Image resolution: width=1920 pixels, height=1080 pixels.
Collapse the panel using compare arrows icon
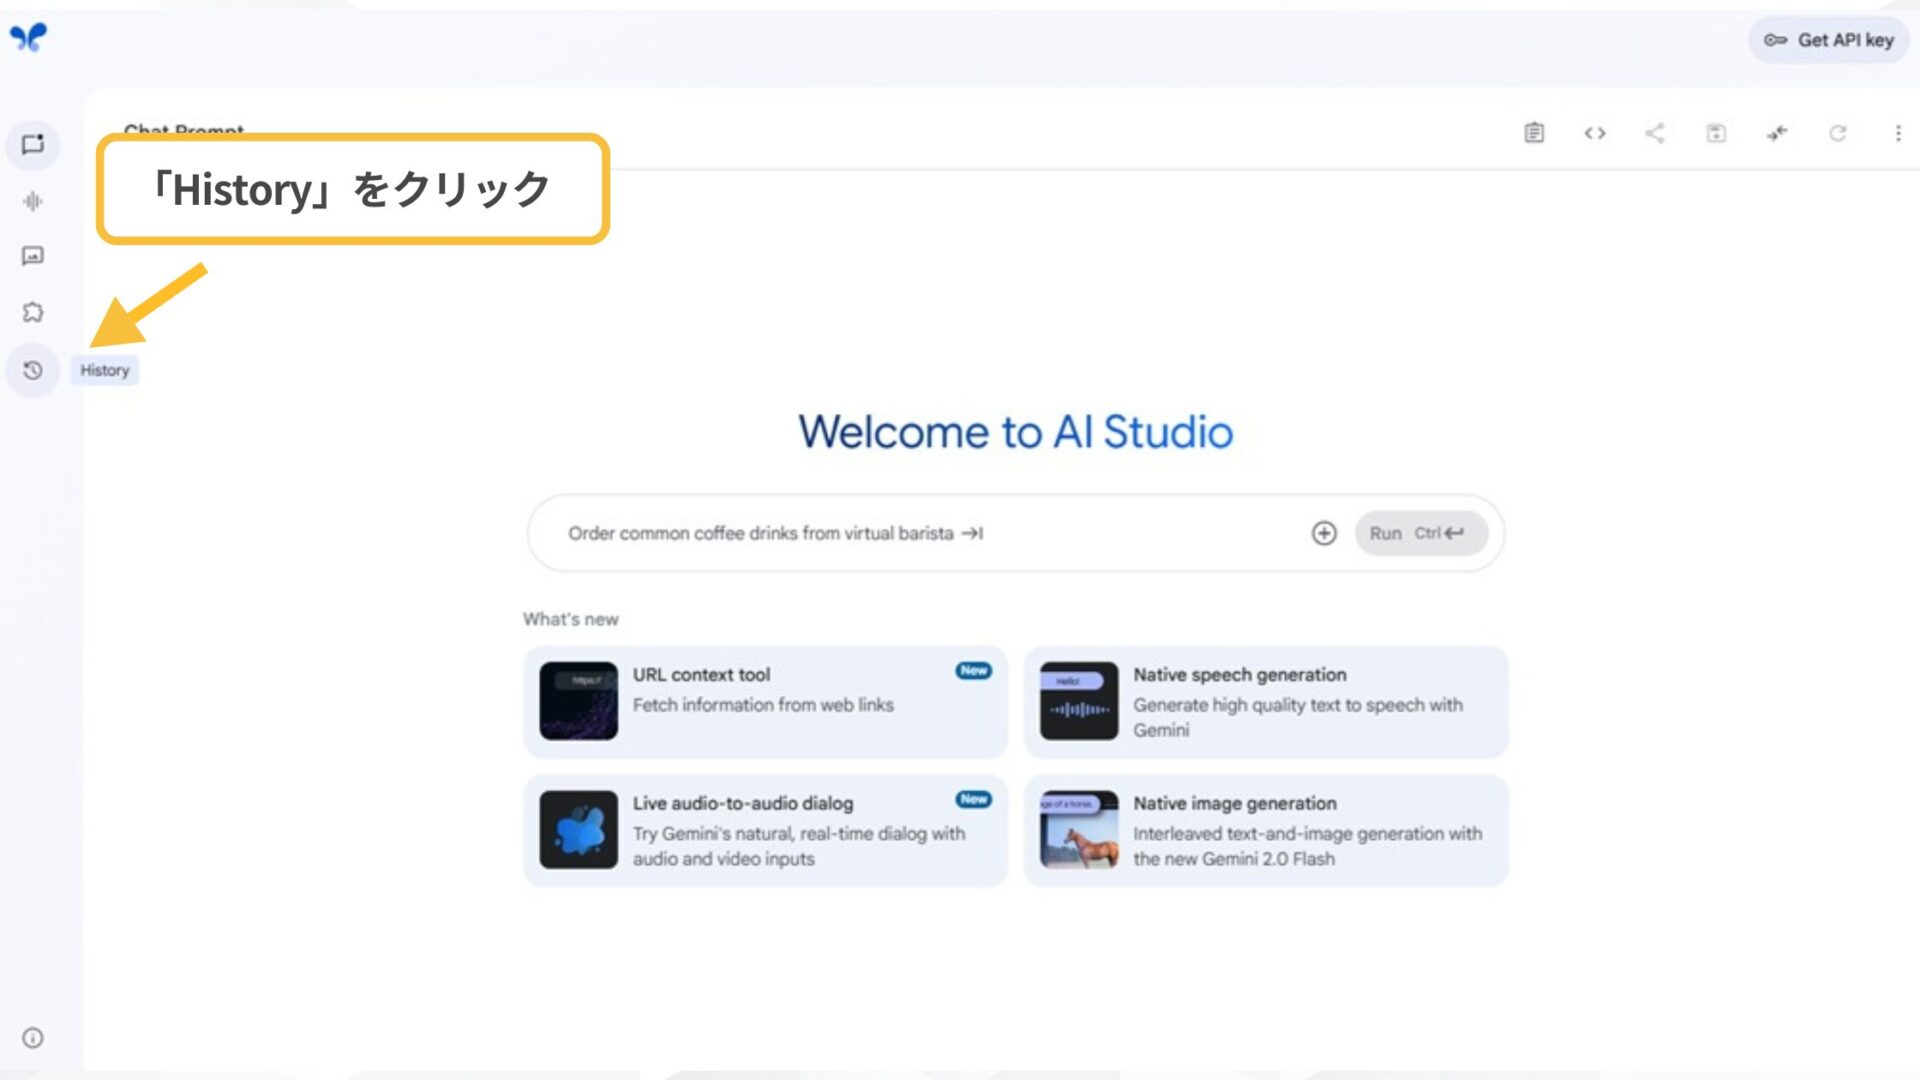pyautogui.click(x=1779, y=133)
